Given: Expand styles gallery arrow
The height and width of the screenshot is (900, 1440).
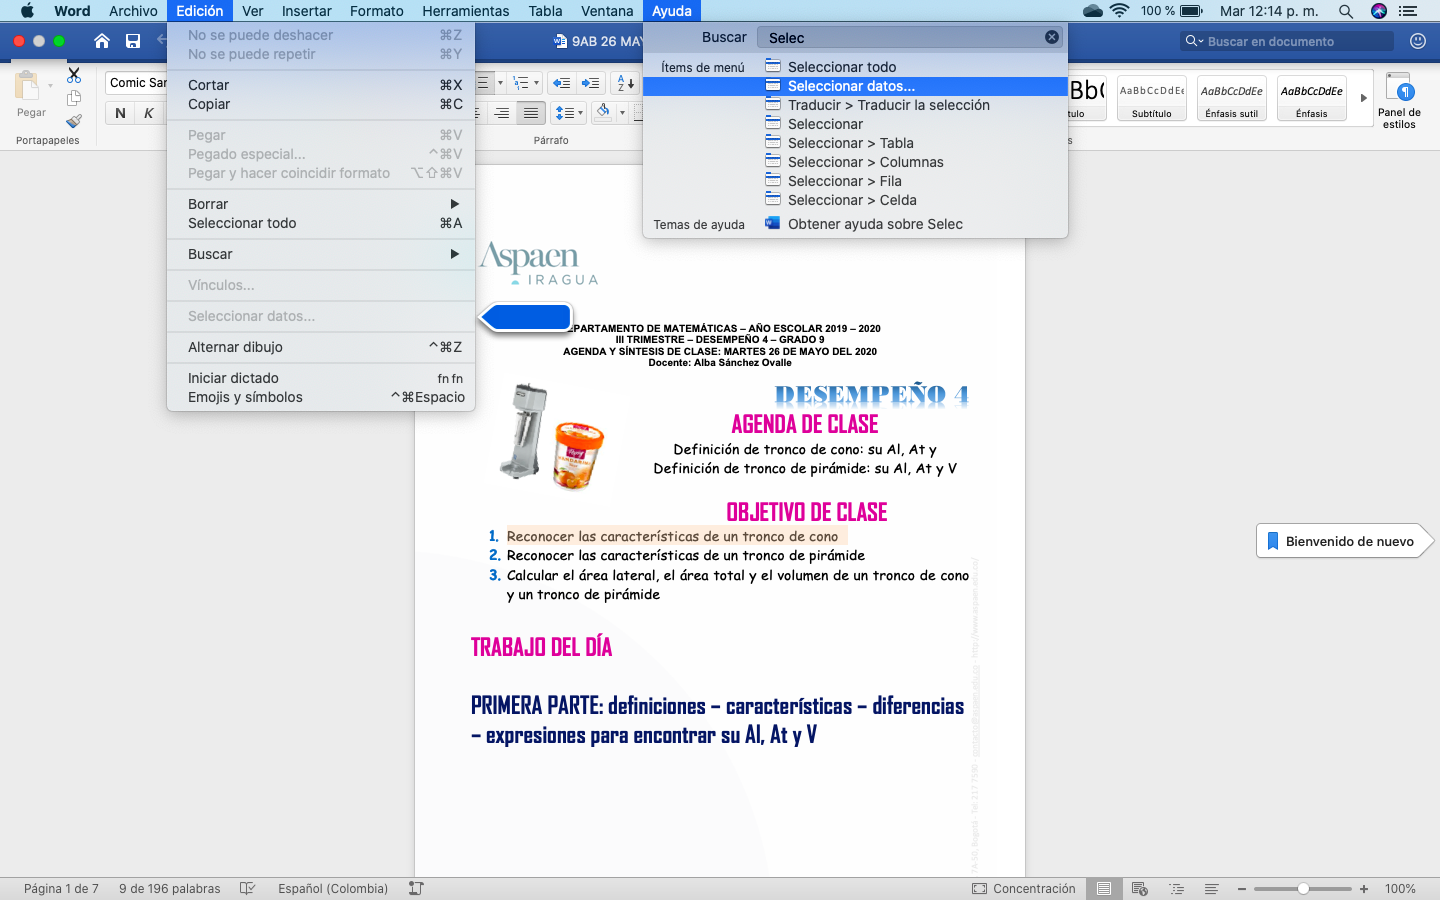Looking at the screenshot, I should (x=1363, y=98).
